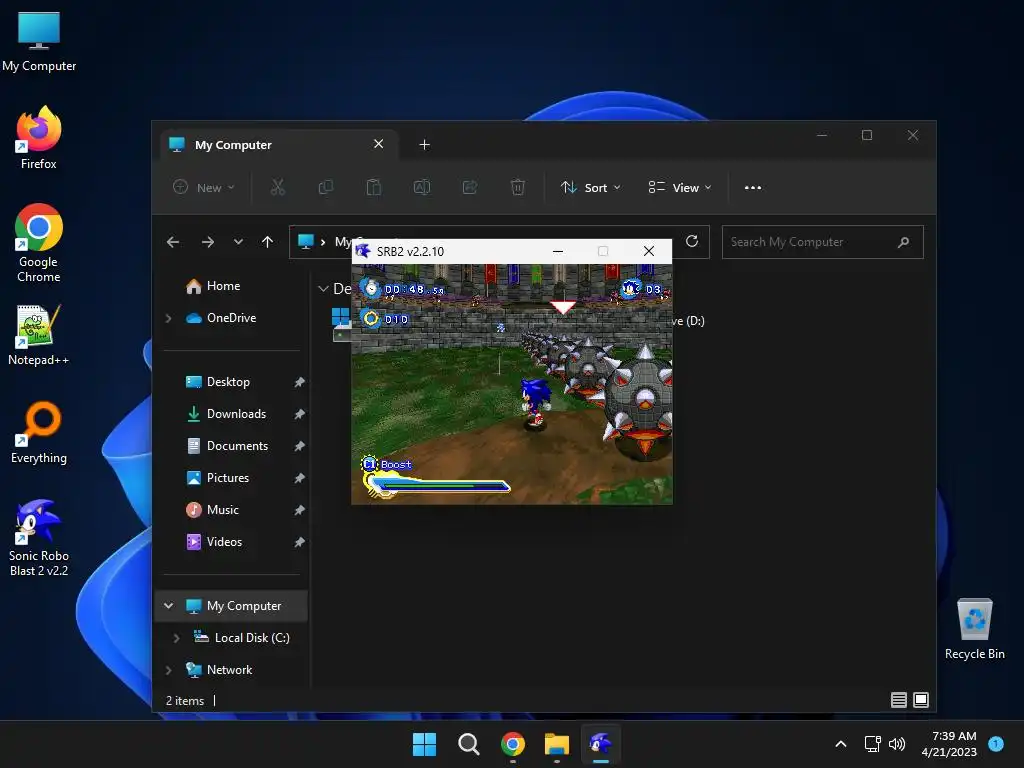Collapse My Computer tree node
Viewport: 1024px width, 768px height.
point(168,605)
